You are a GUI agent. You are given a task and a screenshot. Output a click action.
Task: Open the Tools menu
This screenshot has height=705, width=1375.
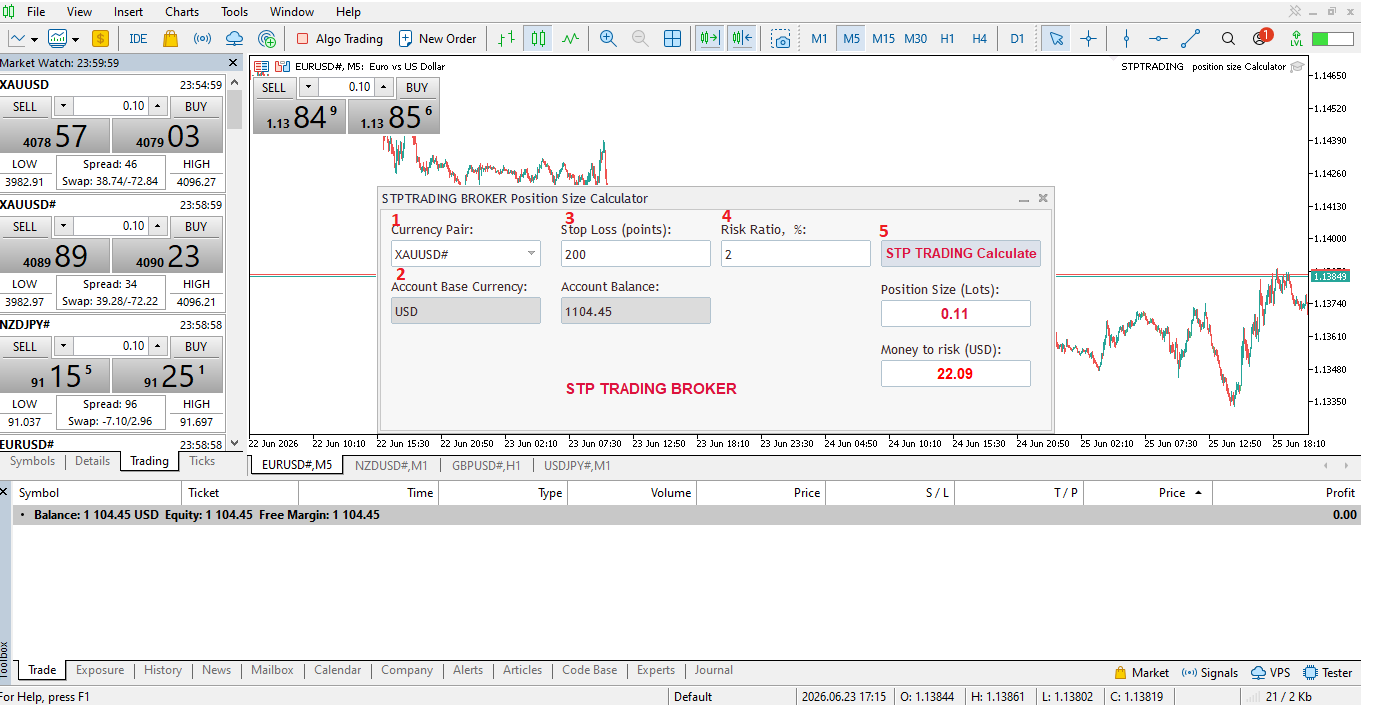click(x=235, y=12)
